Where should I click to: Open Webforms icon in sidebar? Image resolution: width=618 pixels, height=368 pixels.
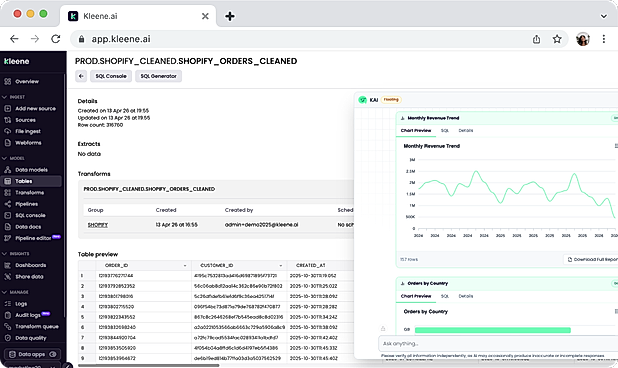(7, 143)
